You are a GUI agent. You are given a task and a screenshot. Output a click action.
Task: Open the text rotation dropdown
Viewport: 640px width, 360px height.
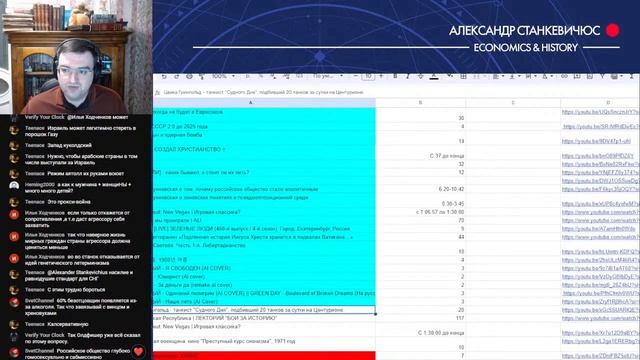click(547, 76)
